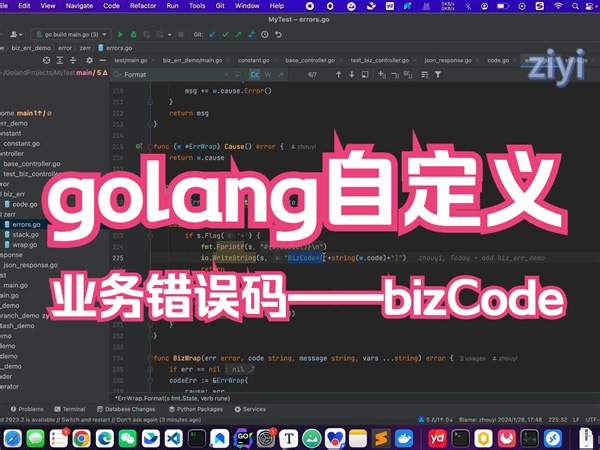Commit changes with Git green checkmark
The width and height of the screenshot is (600, 450).
pos(225,34)
